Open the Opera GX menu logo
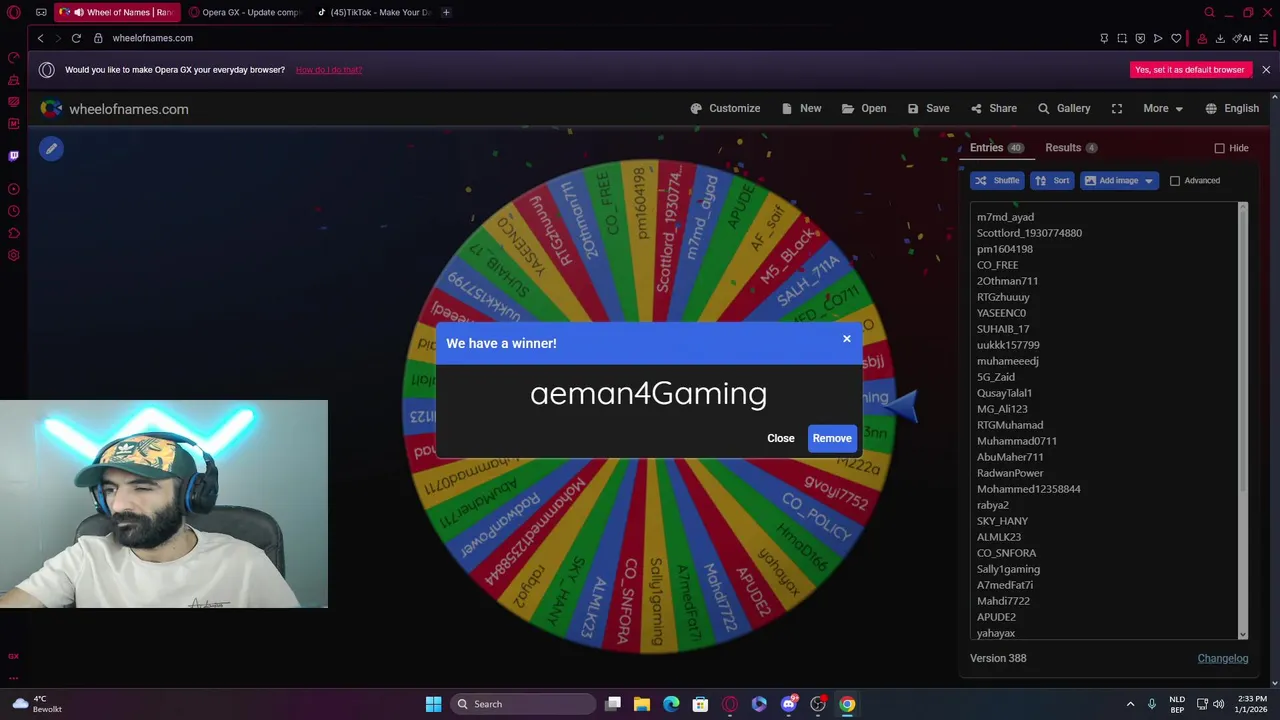The image size is (1280, 720). [x=14, y=12]
